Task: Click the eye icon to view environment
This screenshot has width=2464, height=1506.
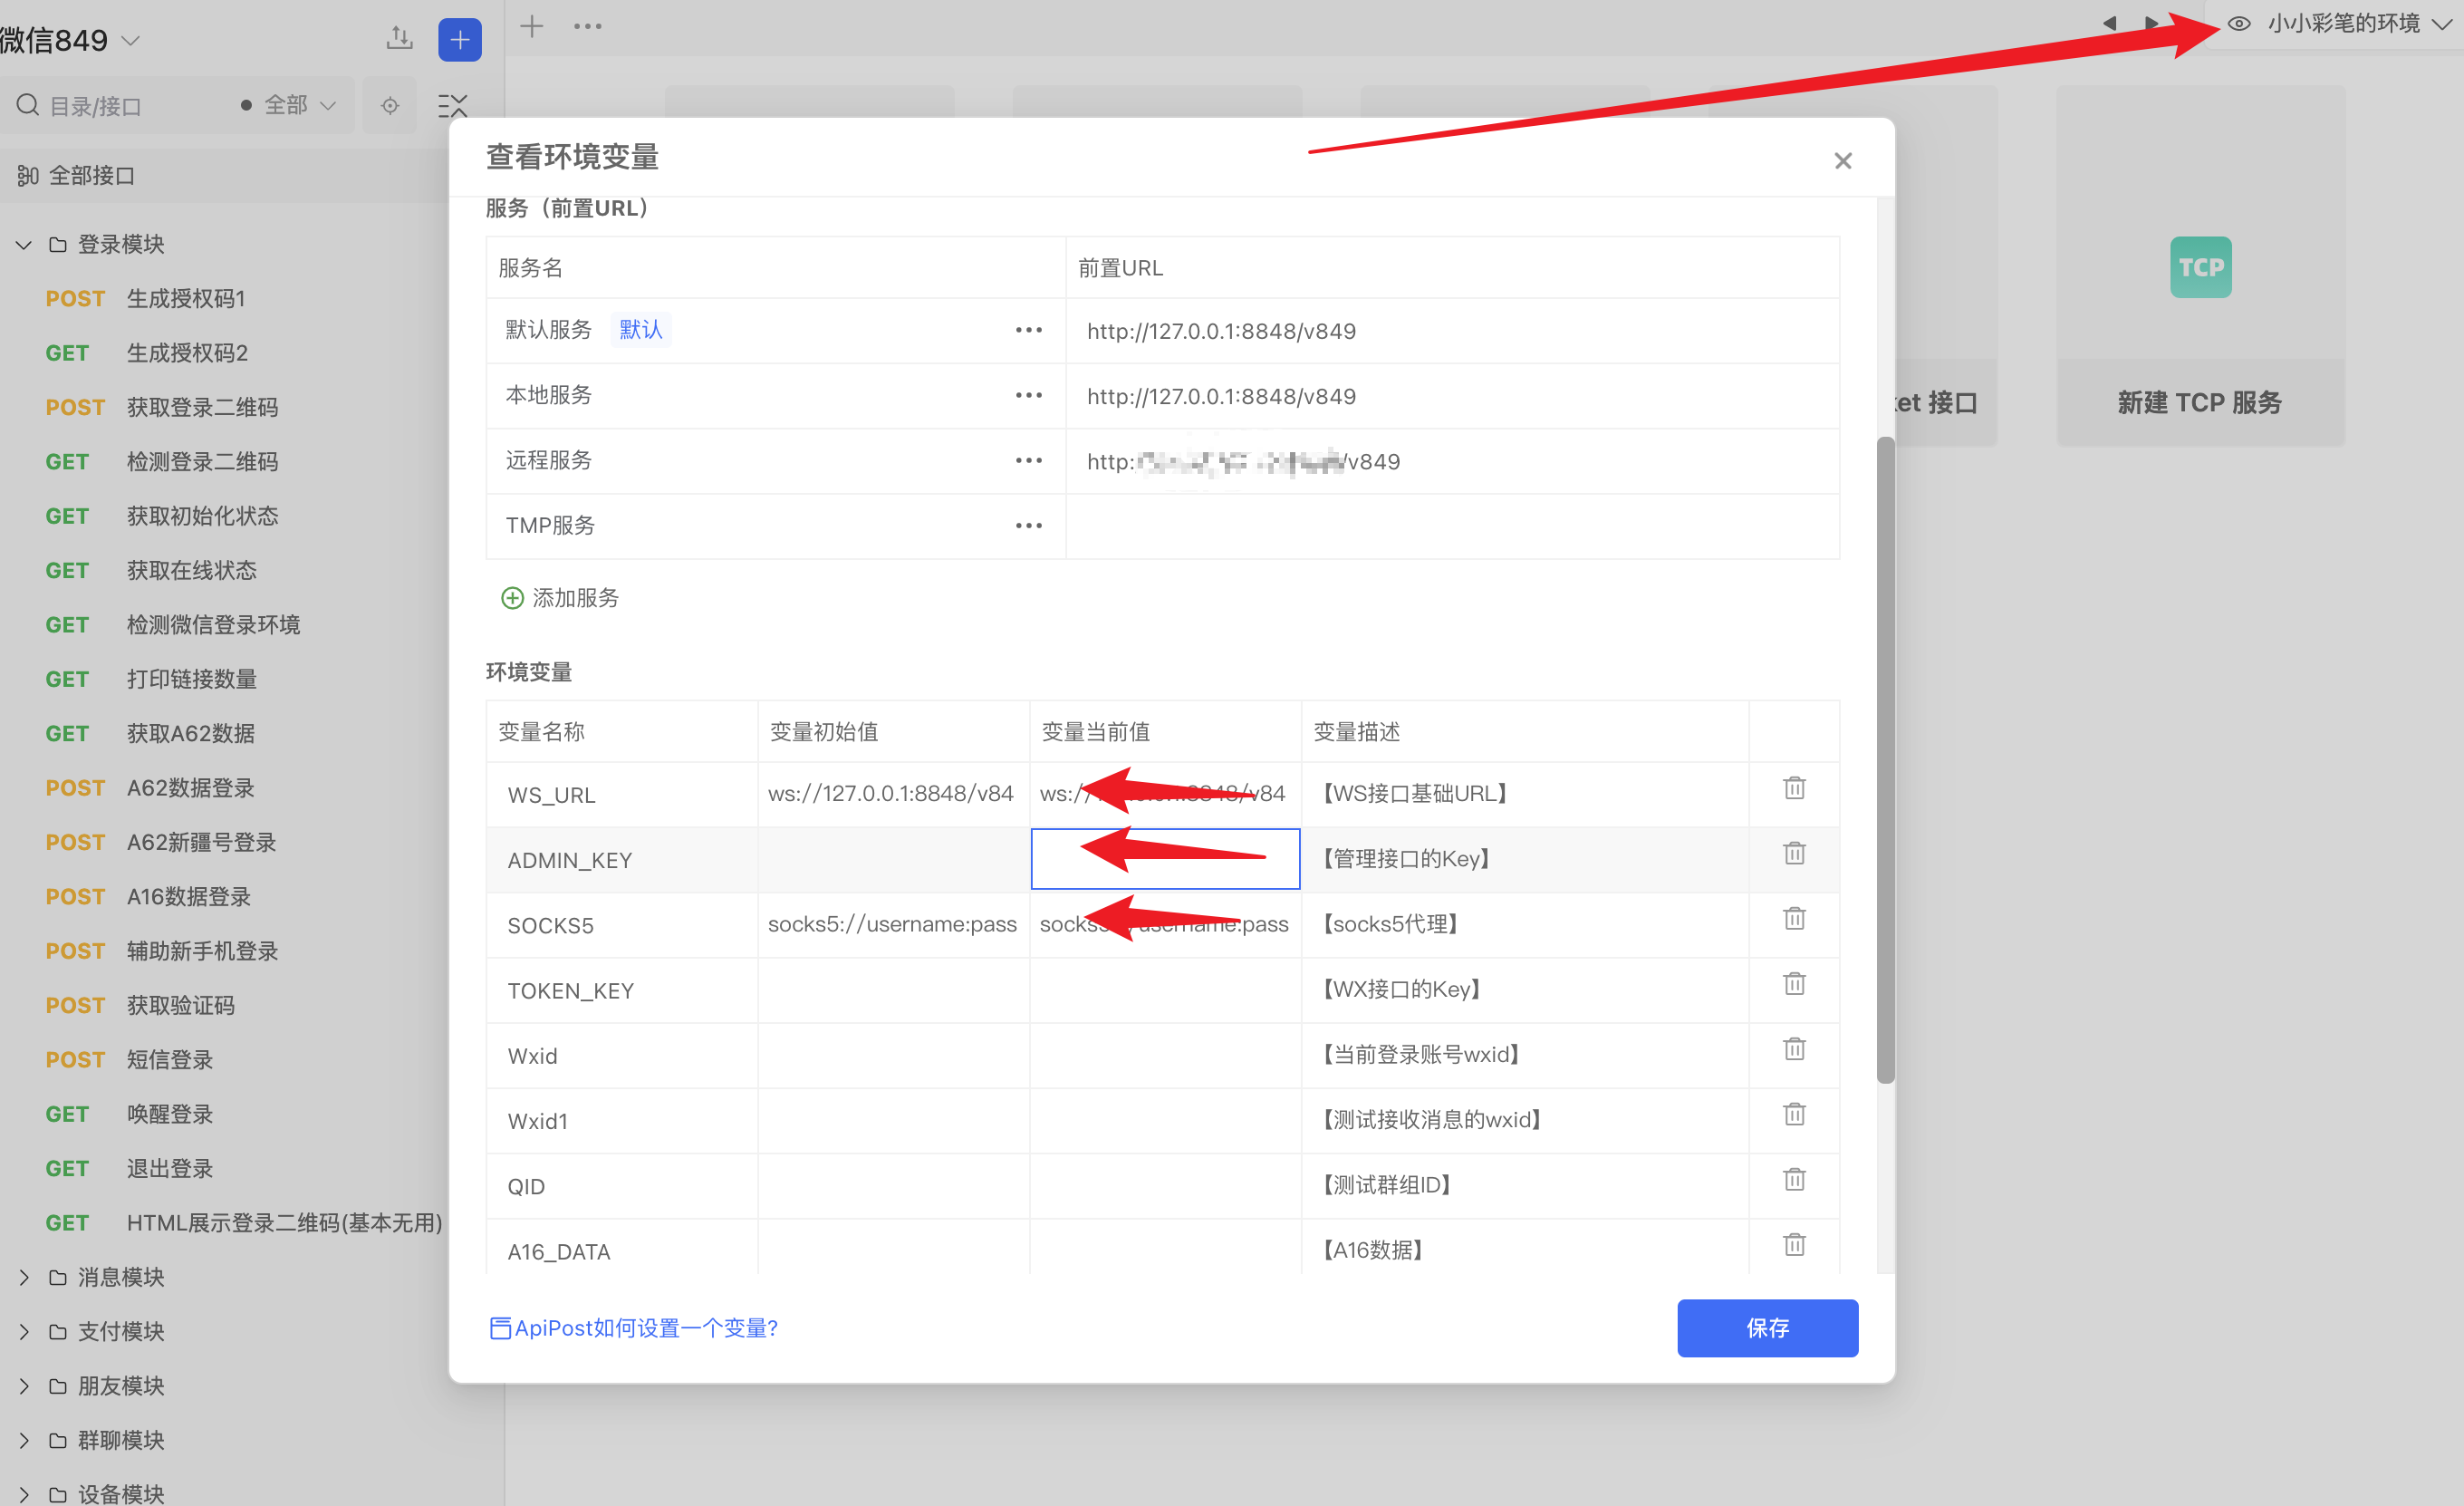Action: [2239, 24]
